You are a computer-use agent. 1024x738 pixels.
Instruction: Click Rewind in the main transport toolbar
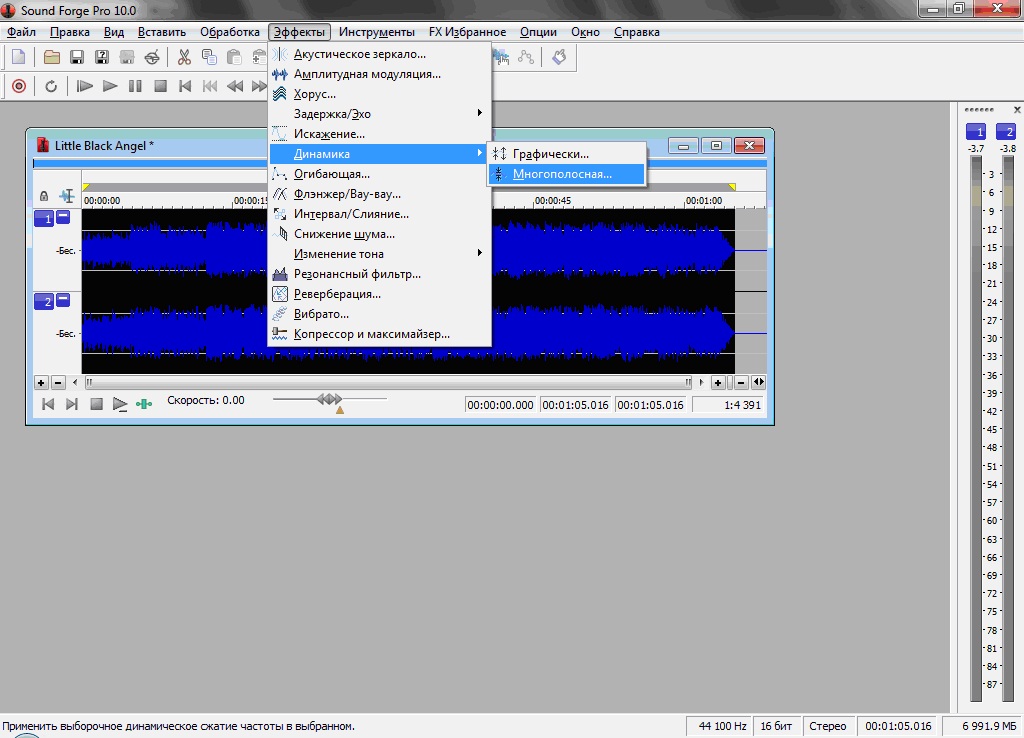click(234, 86)
